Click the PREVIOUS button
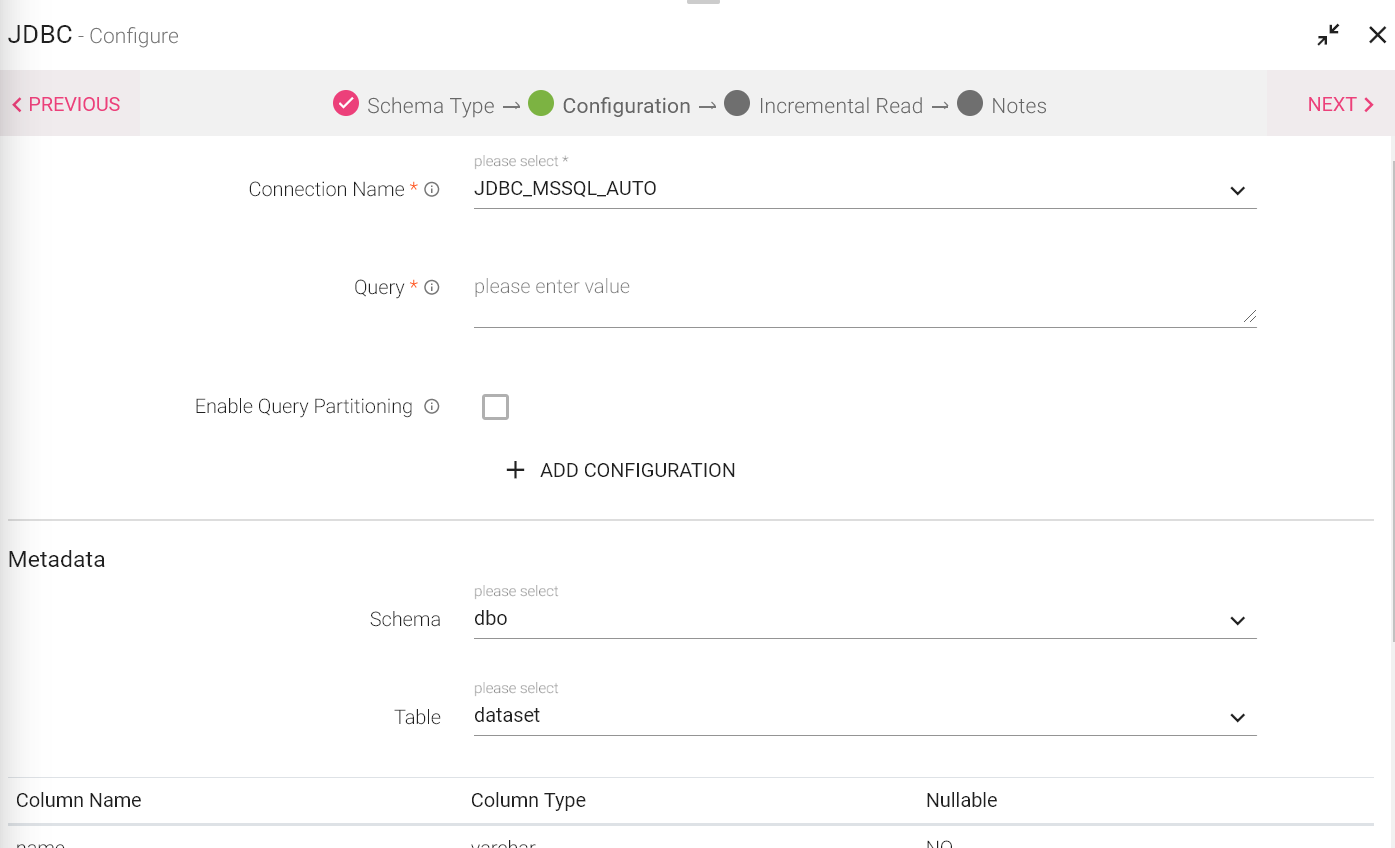 coord(66,104)
